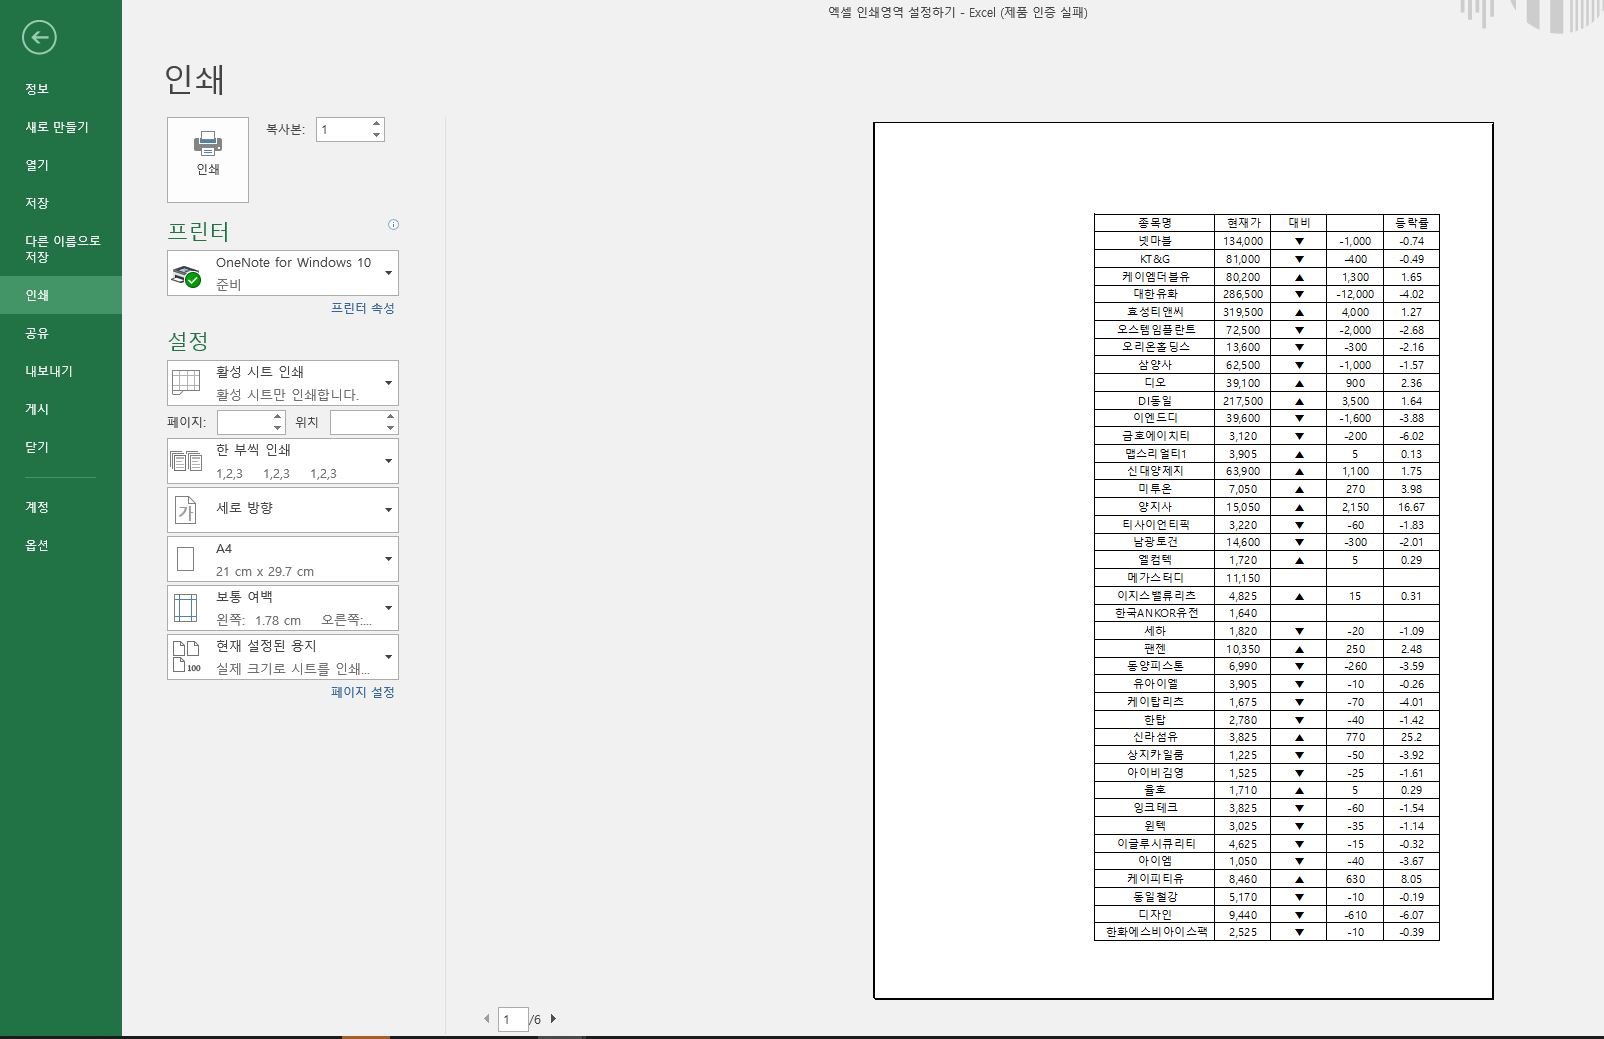Image resolution: width=1604 pixels, height=1039 pixels.
Task: Click the printer info icon
Action: [x=393, y=225]
